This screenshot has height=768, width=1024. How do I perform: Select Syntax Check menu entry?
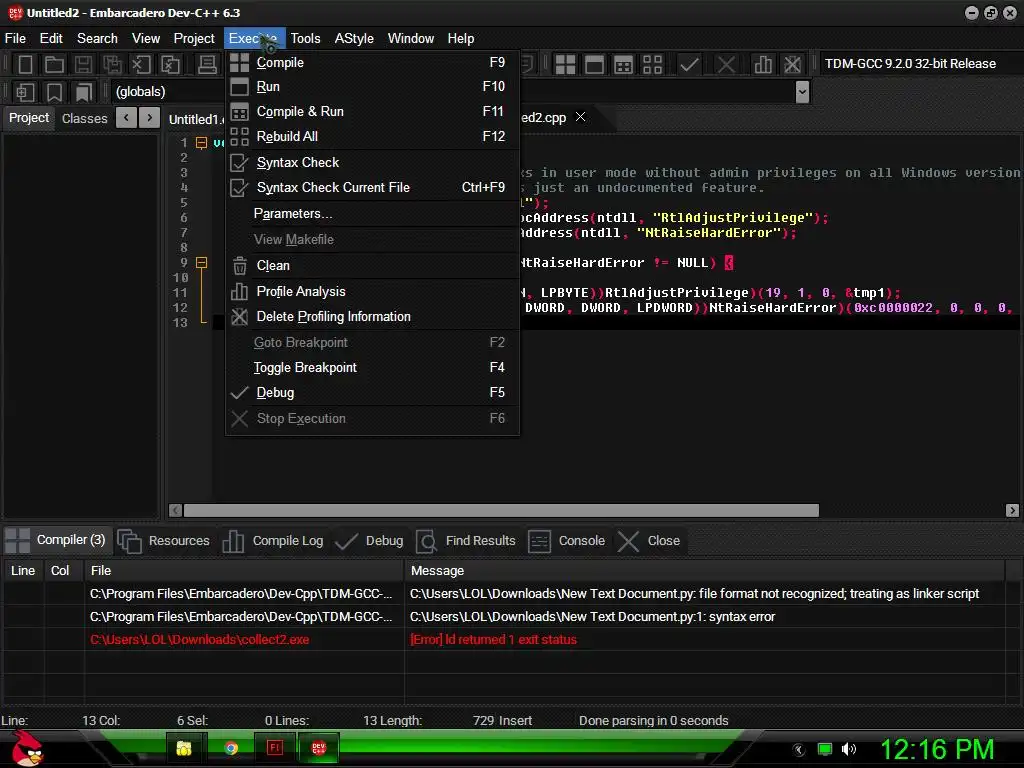pos(372,162)
